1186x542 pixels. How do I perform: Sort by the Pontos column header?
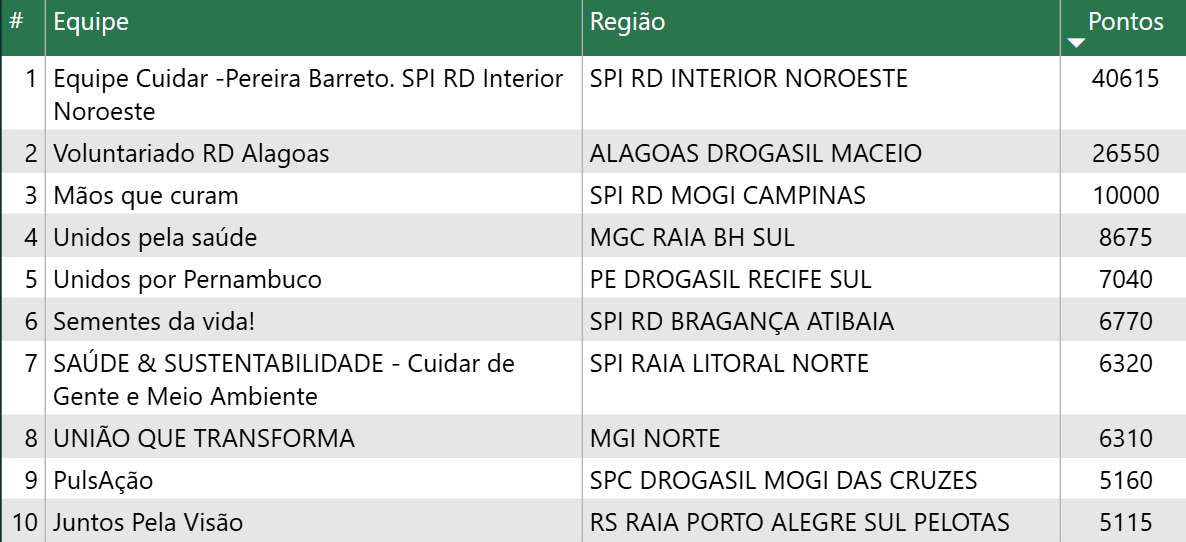(1126, 22)
